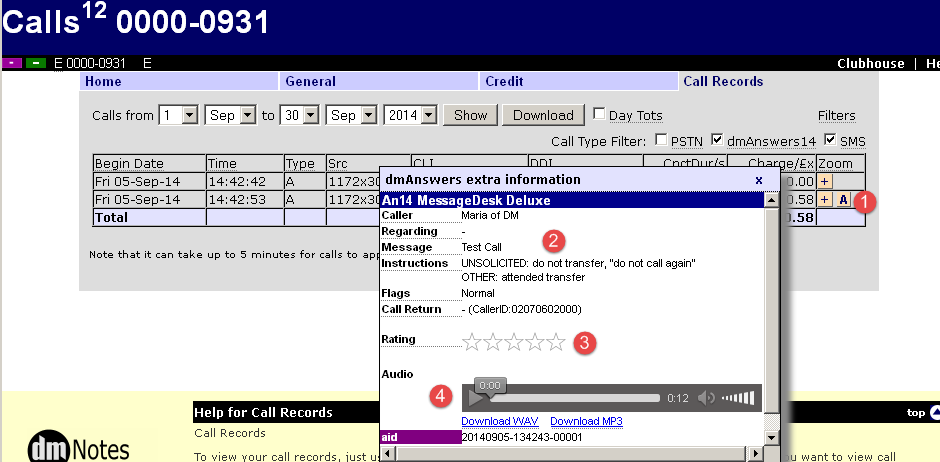Open the start day dropdown showing 1

point(178,115)
